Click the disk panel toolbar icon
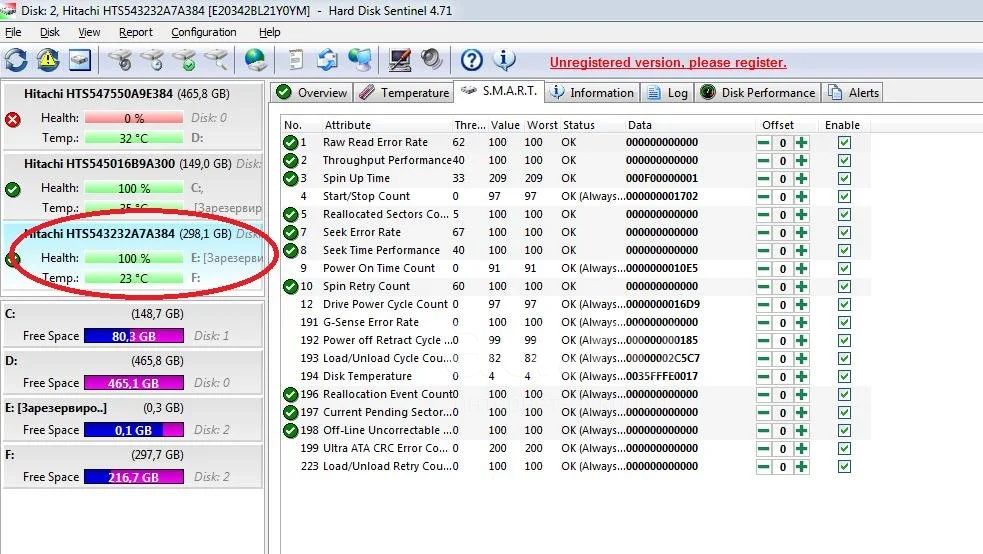Screen dimensions: 983x554 [x=80, y=60]
